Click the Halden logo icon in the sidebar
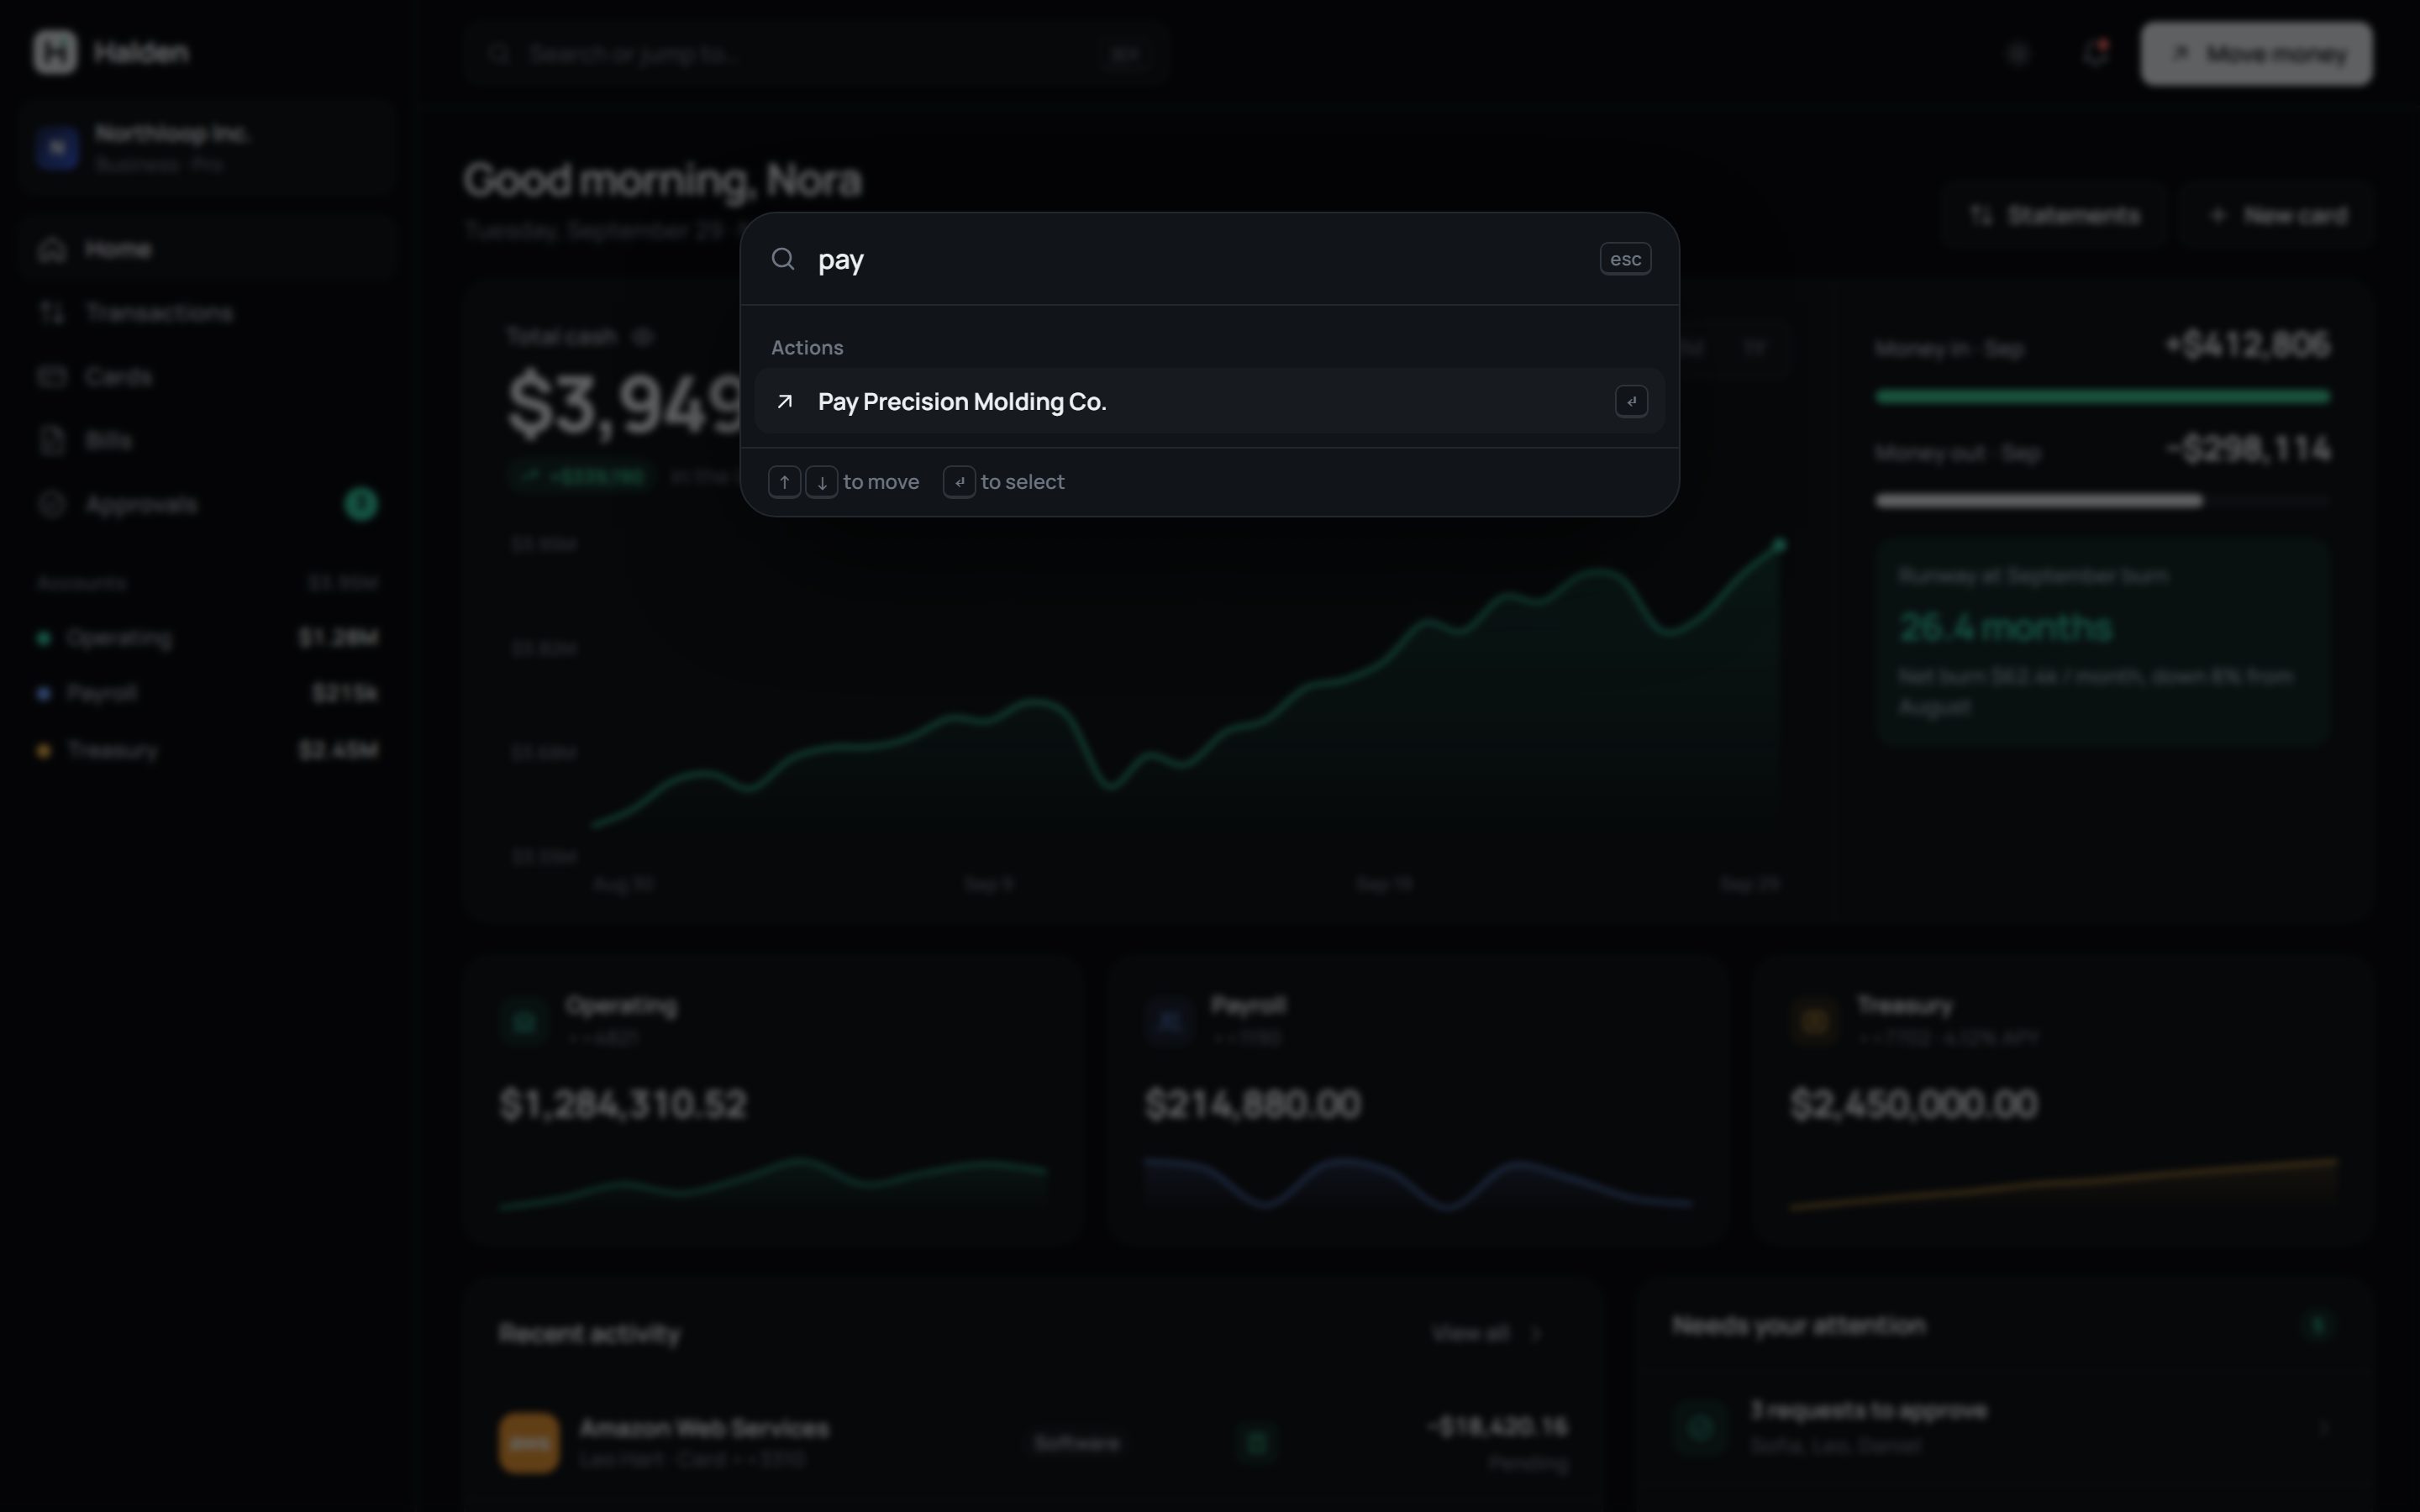This screenshot has height=1512, width=2420. click(55, 52)
